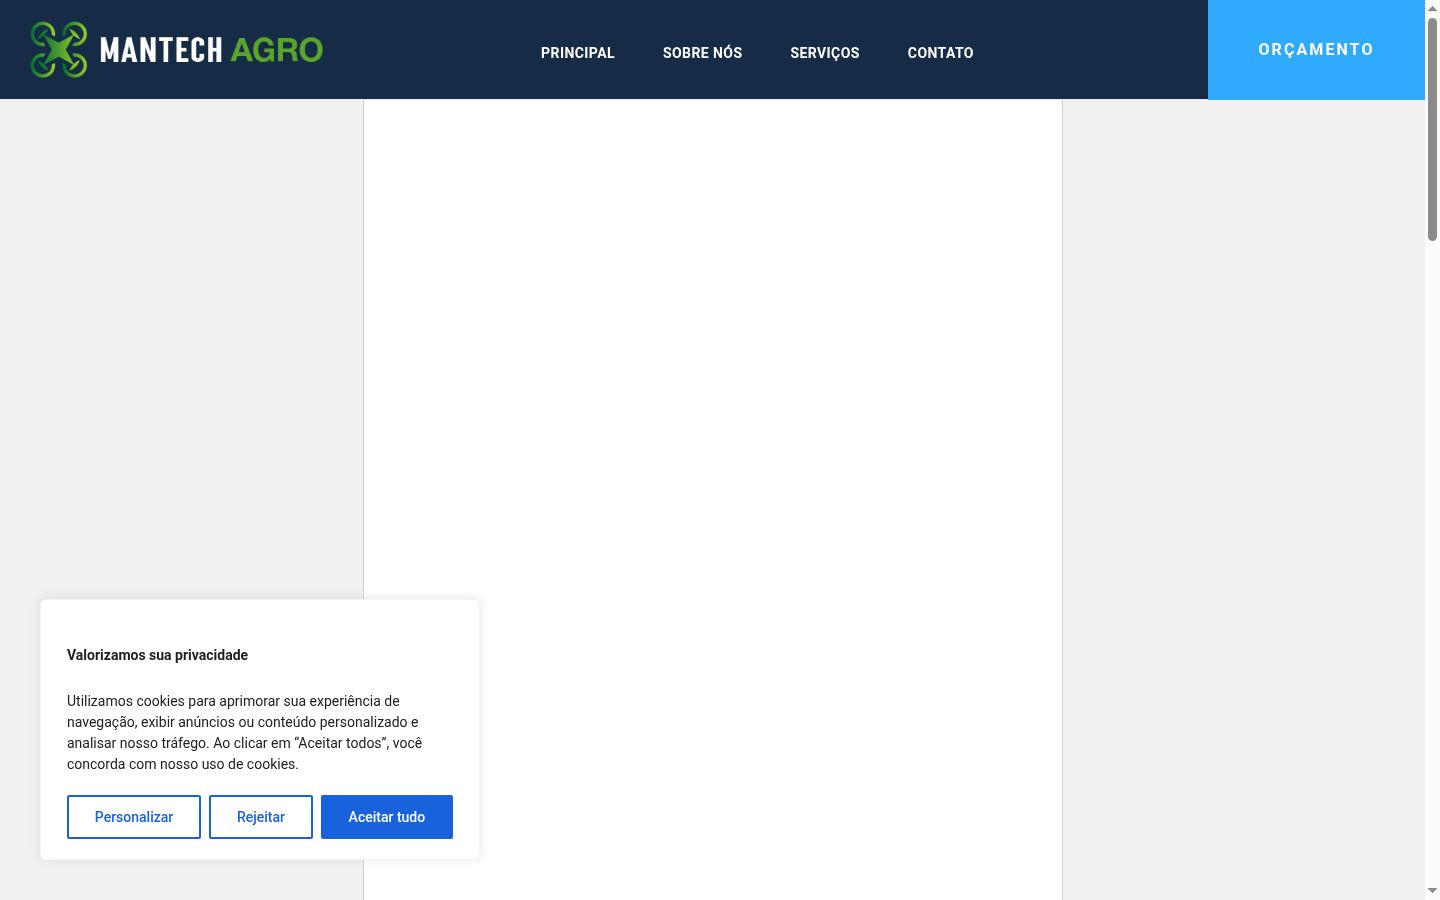Click the Mantech Agro drone logo icon
Viewport: 1440px width, 900px height.
tap(59, 49)
